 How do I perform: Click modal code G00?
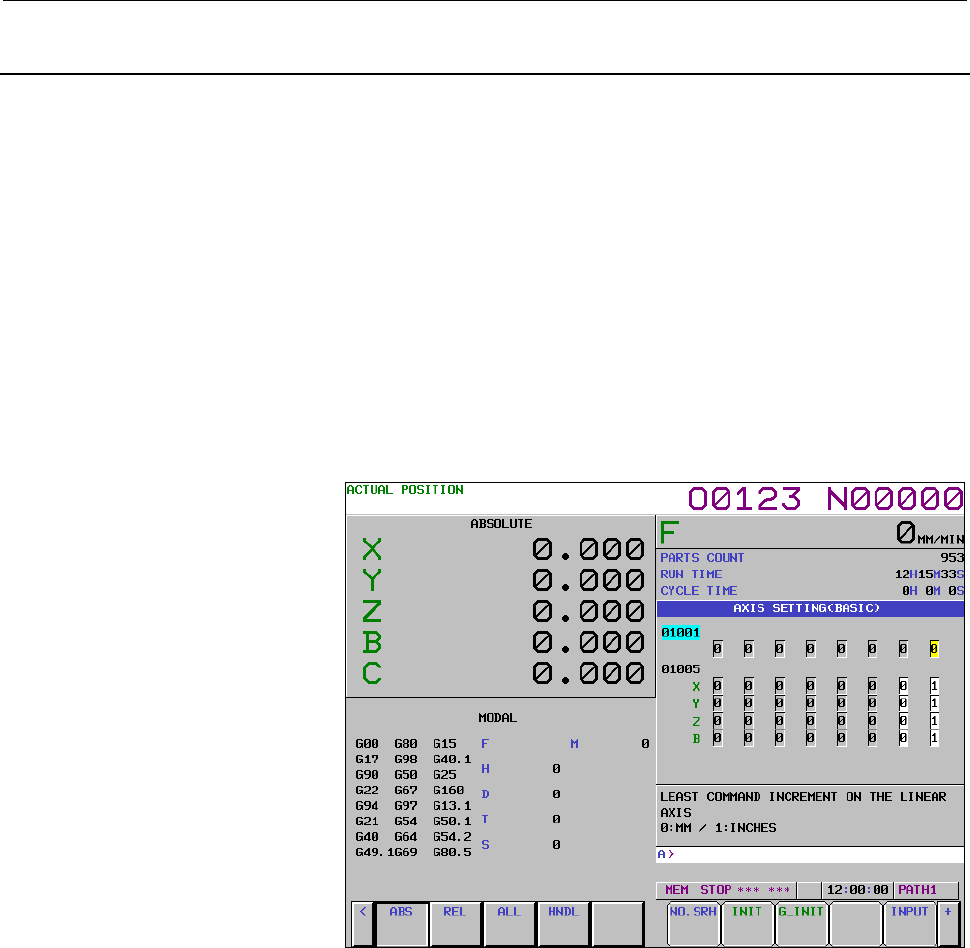[367, 744]
